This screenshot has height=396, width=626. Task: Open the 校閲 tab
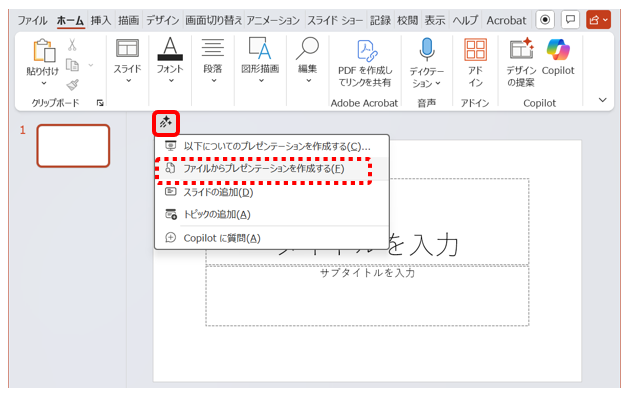pos(408,20)
